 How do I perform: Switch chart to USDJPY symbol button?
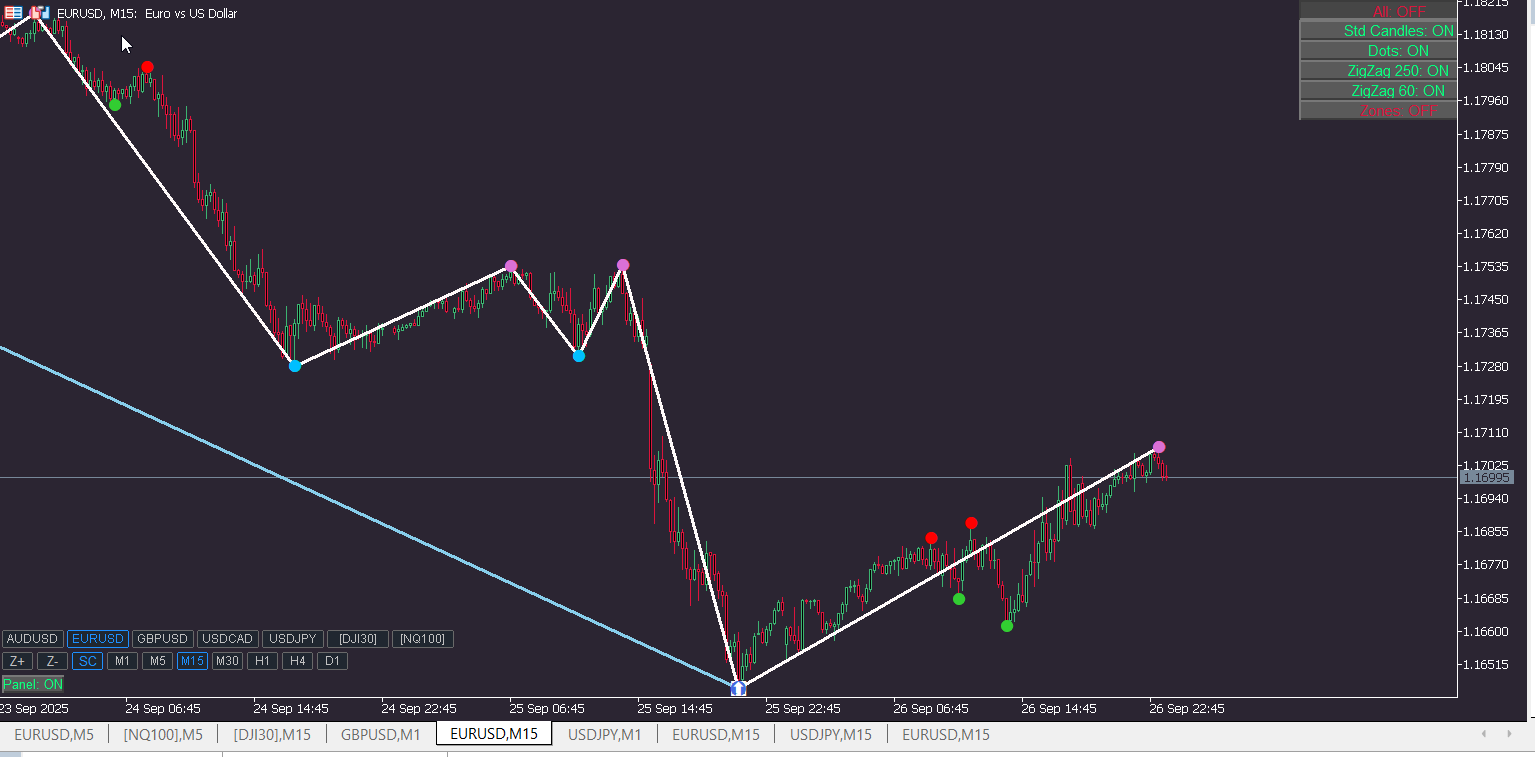point(293,639)
